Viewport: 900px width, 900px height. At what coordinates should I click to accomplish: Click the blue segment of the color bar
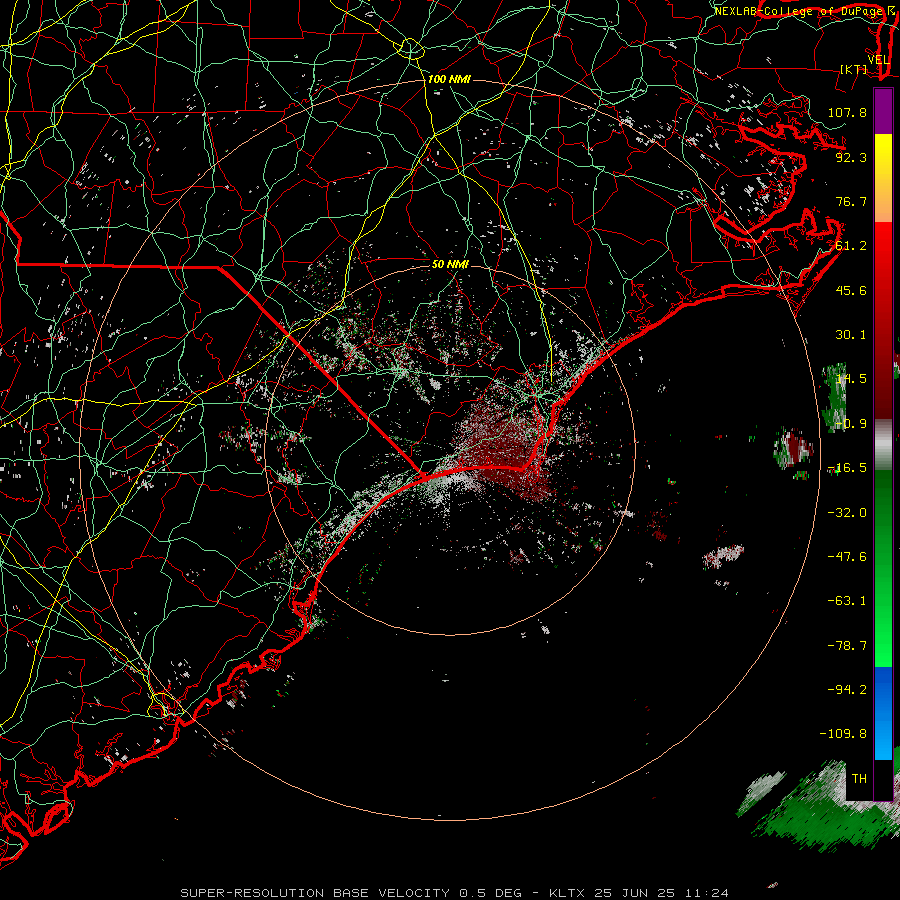883,713
